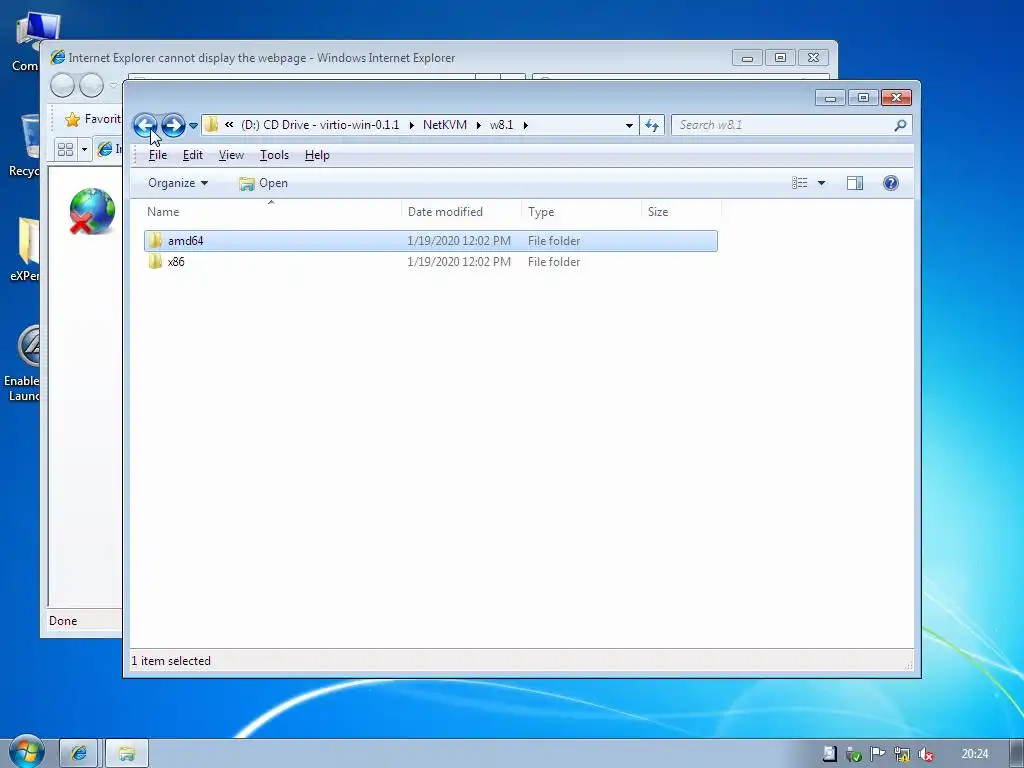Image resolution: width=1024 pixels, height=768 pixels.
Task: Click the File folder type of x86 row
Action: pyautogui.click(x=554, y=262)
